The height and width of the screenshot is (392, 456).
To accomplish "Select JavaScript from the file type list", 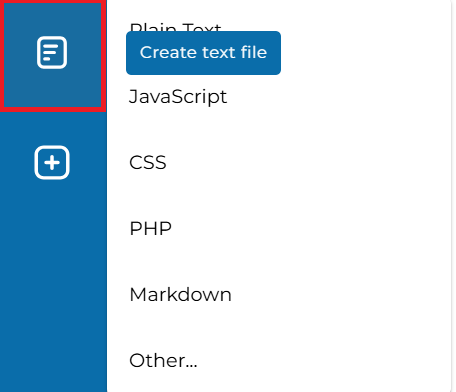I will (178, 97).
